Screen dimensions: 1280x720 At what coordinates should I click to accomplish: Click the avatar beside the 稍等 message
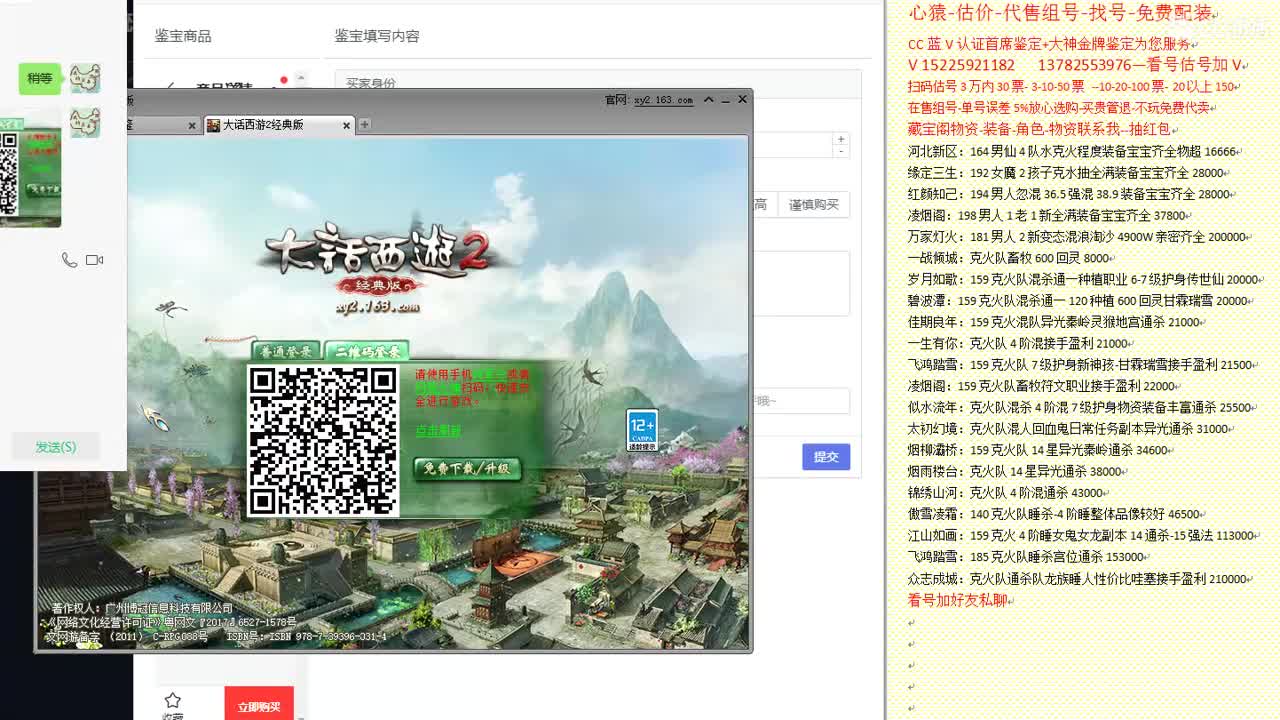click(85, 78)
